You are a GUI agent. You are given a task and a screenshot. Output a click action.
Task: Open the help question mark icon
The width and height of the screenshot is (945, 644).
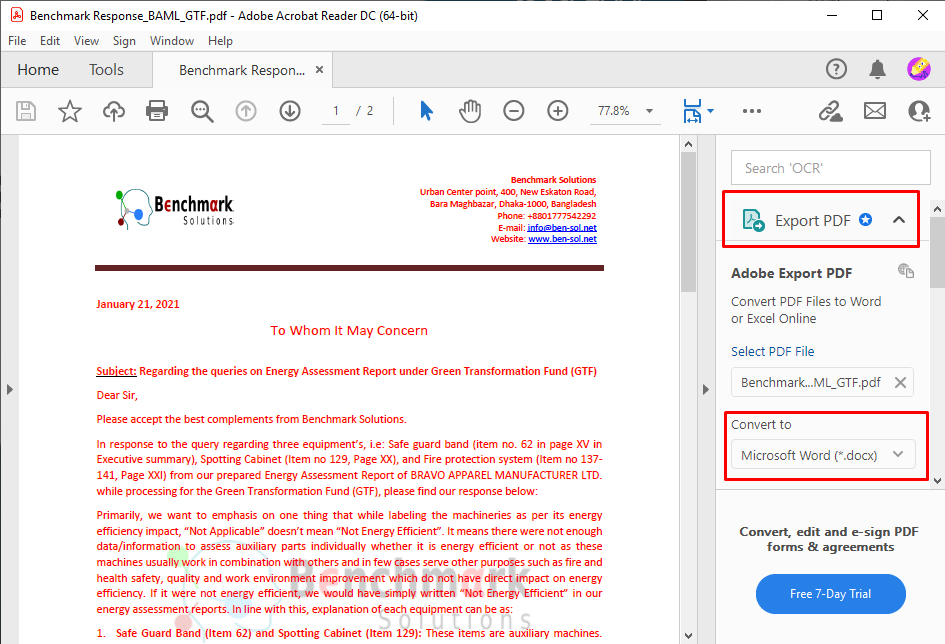[x=836, y=69]
